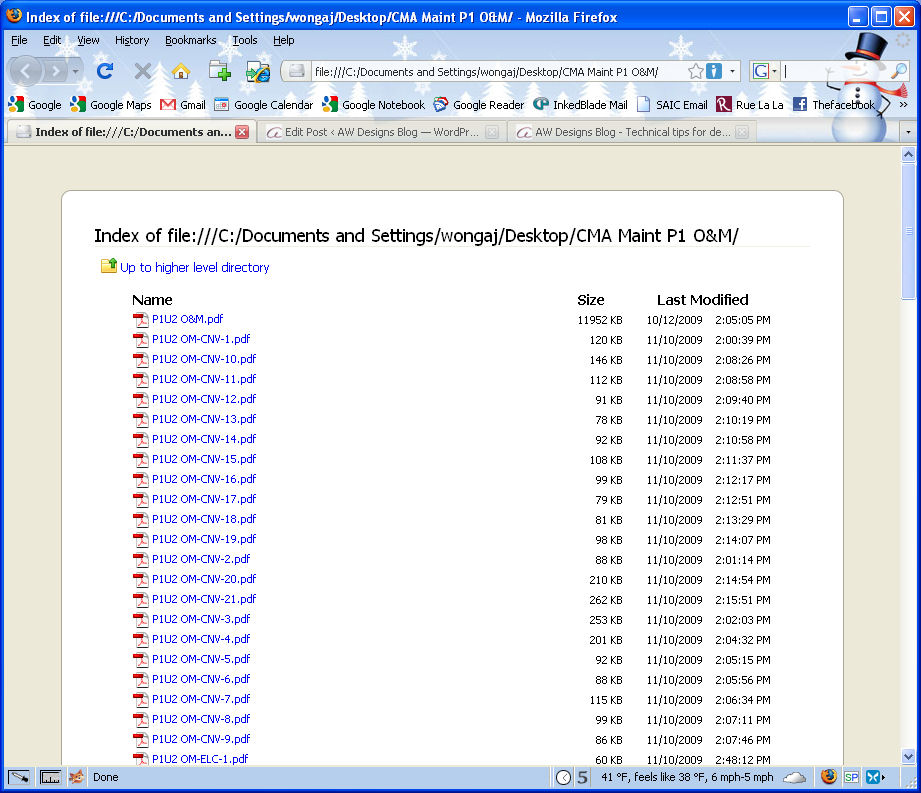Open the Thefacebook bookmark
Image resolution: width=921 pixels, height=793 pixels.
coord(833,105)
